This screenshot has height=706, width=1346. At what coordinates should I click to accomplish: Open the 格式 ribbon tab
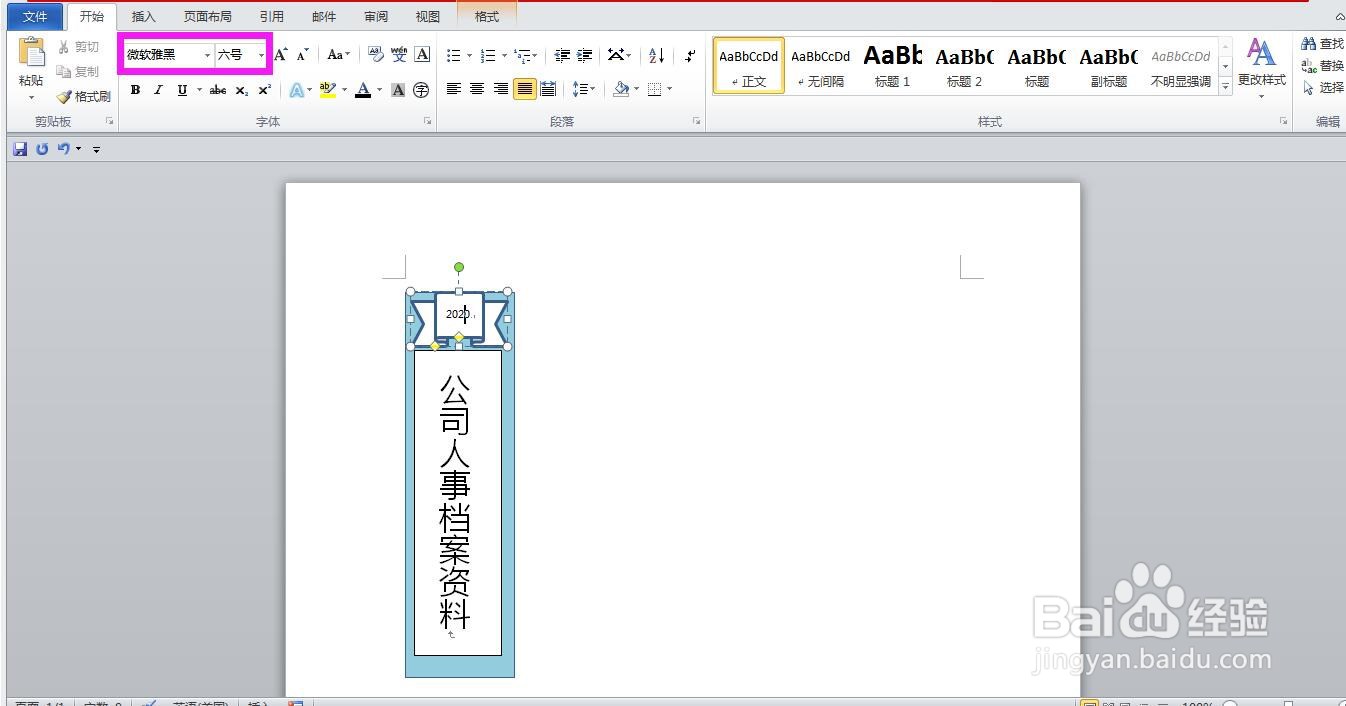click(x=487, y=16)
